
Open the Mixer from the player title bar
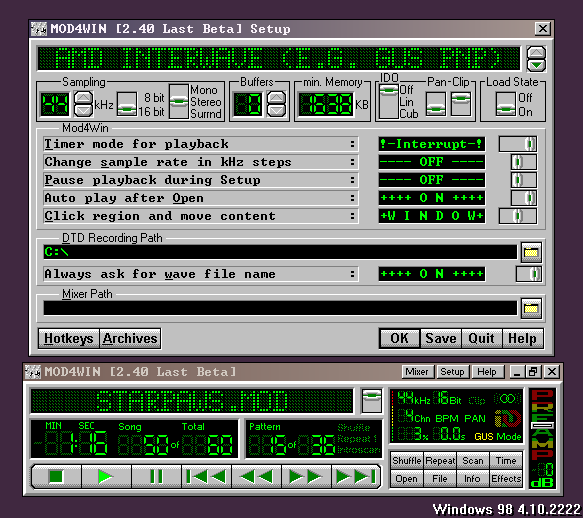click(x=417, y=371)
